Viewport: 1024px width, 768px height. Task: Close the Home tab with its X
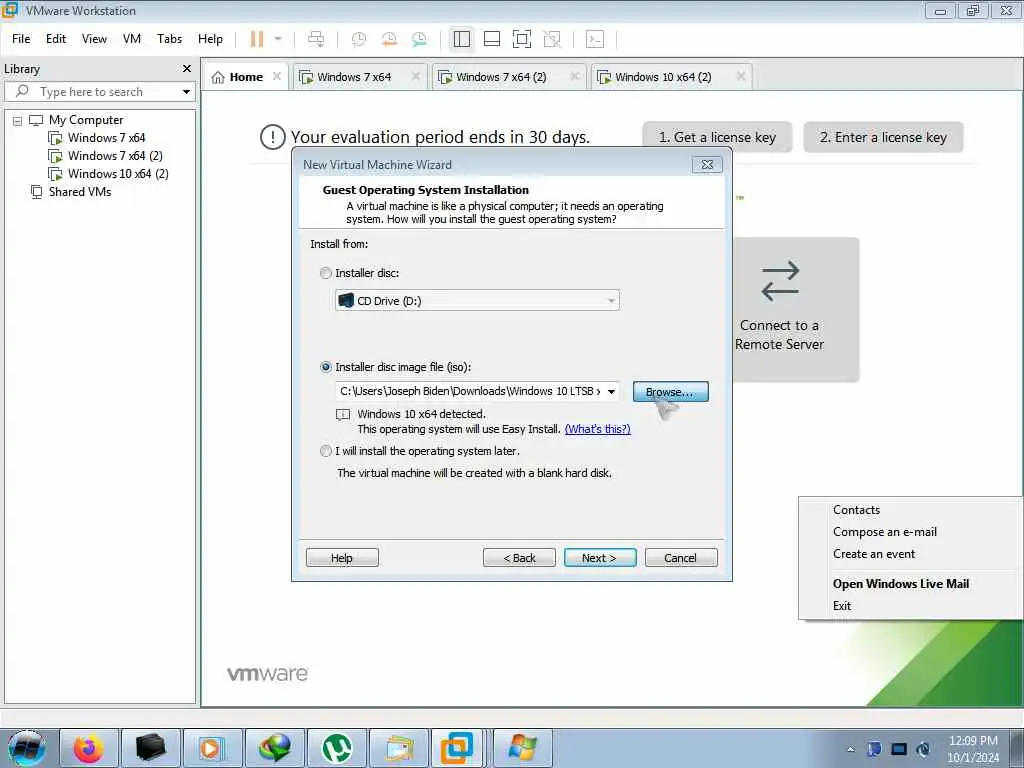277,76
